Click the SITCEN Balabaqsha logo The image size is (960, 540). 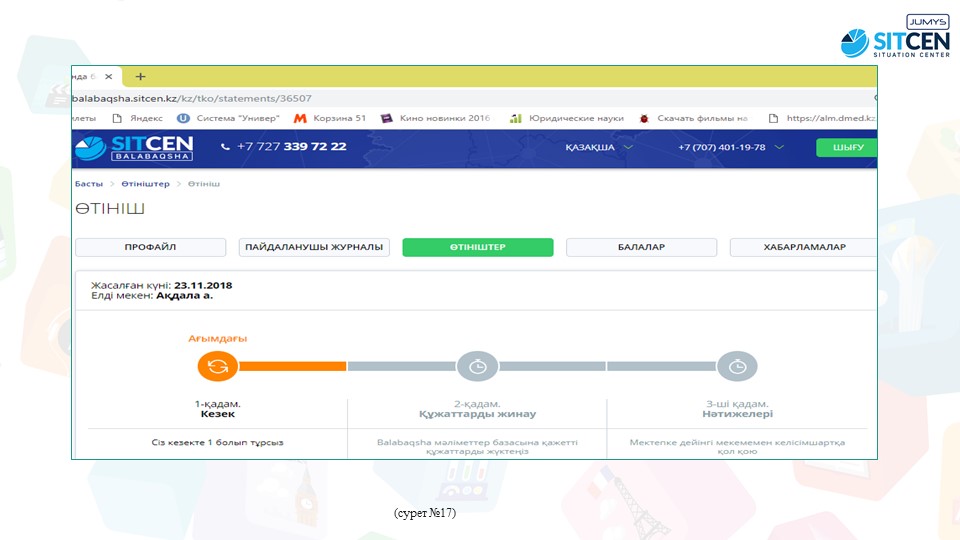pyautogui.click(x=133, y=147)
